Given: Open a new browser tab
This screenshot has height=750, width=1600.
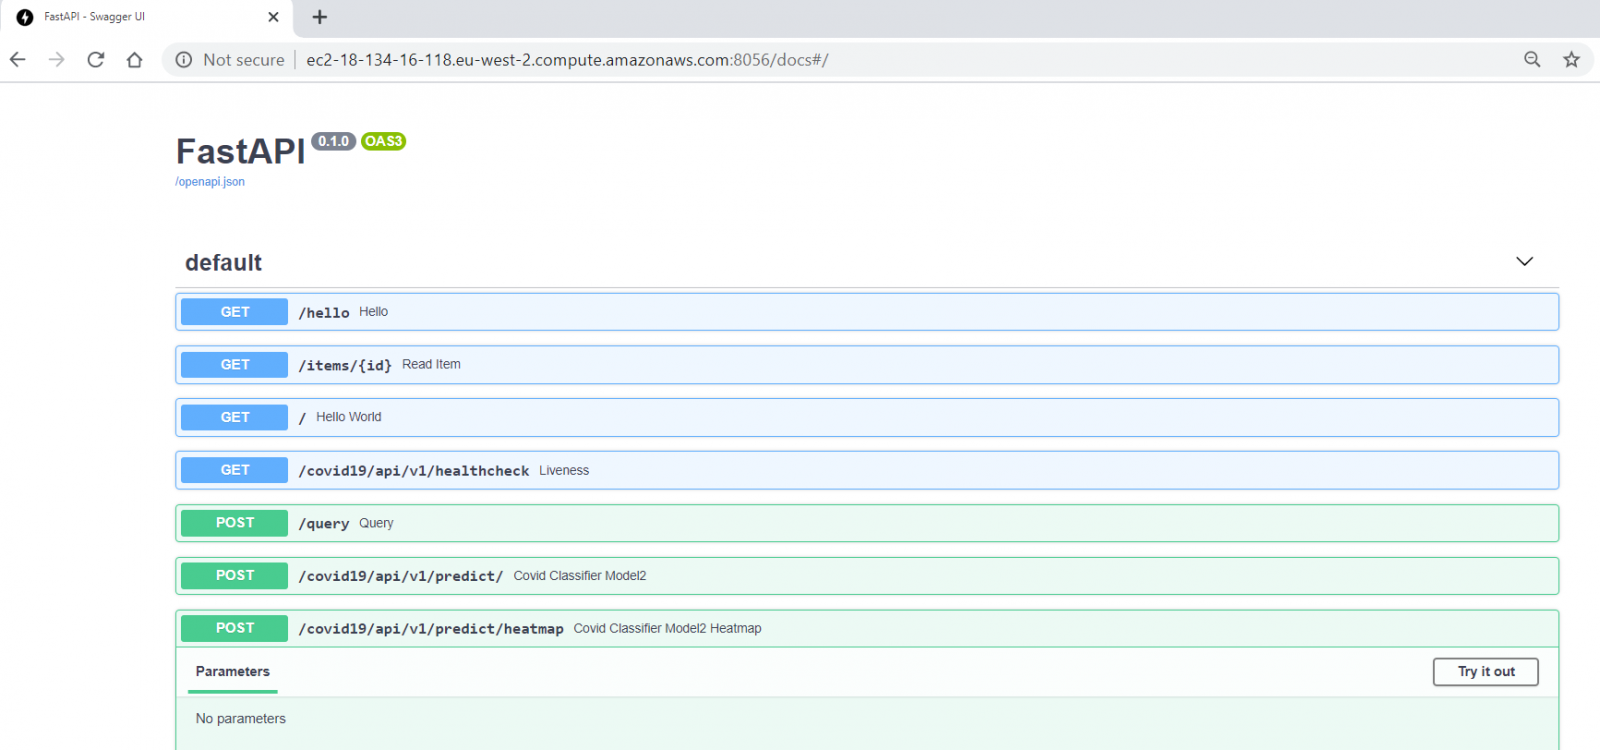Looking at the screenshot, I should point(320,17).
